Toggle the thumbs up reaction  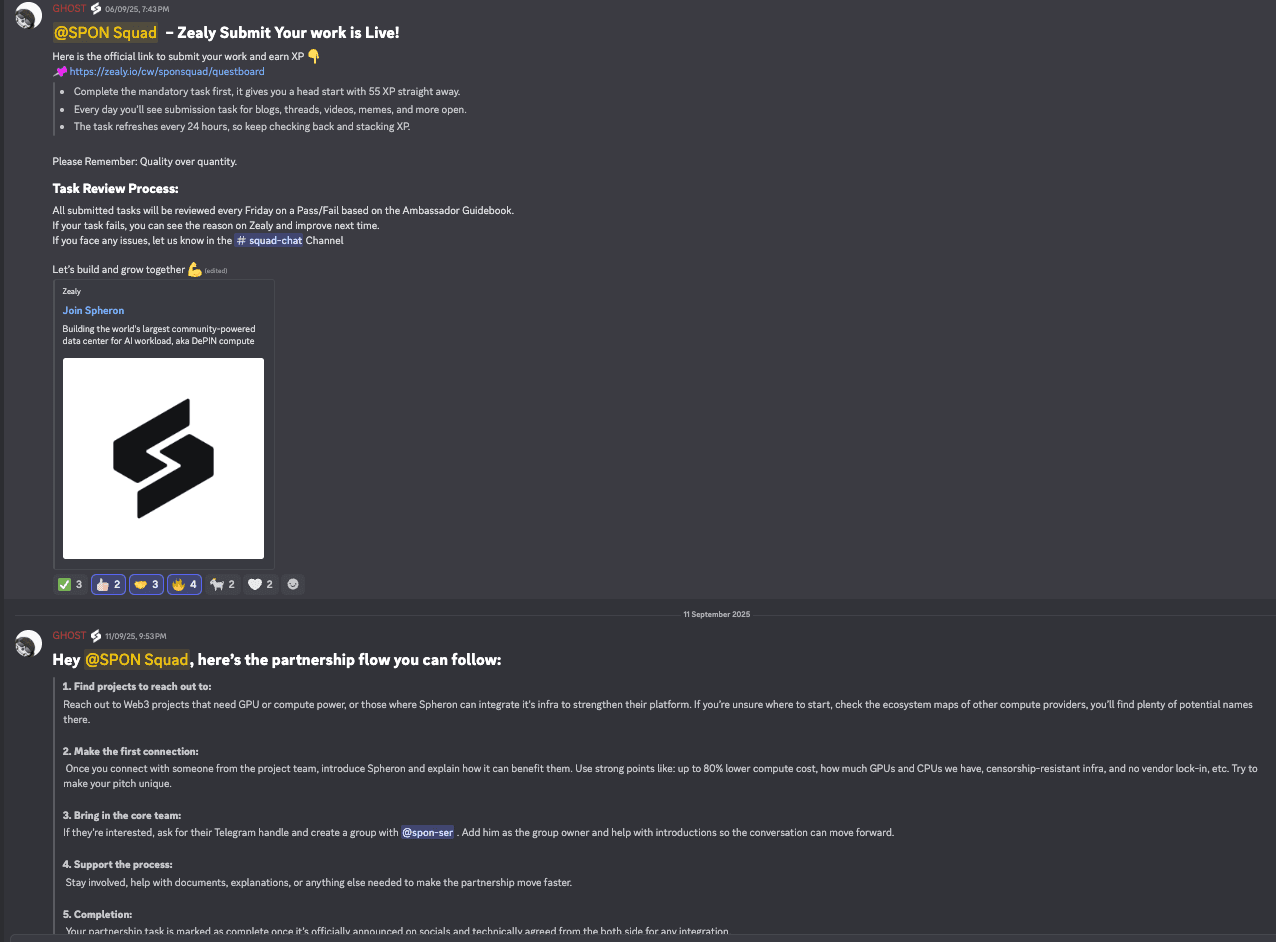click(x=108, y=584)
